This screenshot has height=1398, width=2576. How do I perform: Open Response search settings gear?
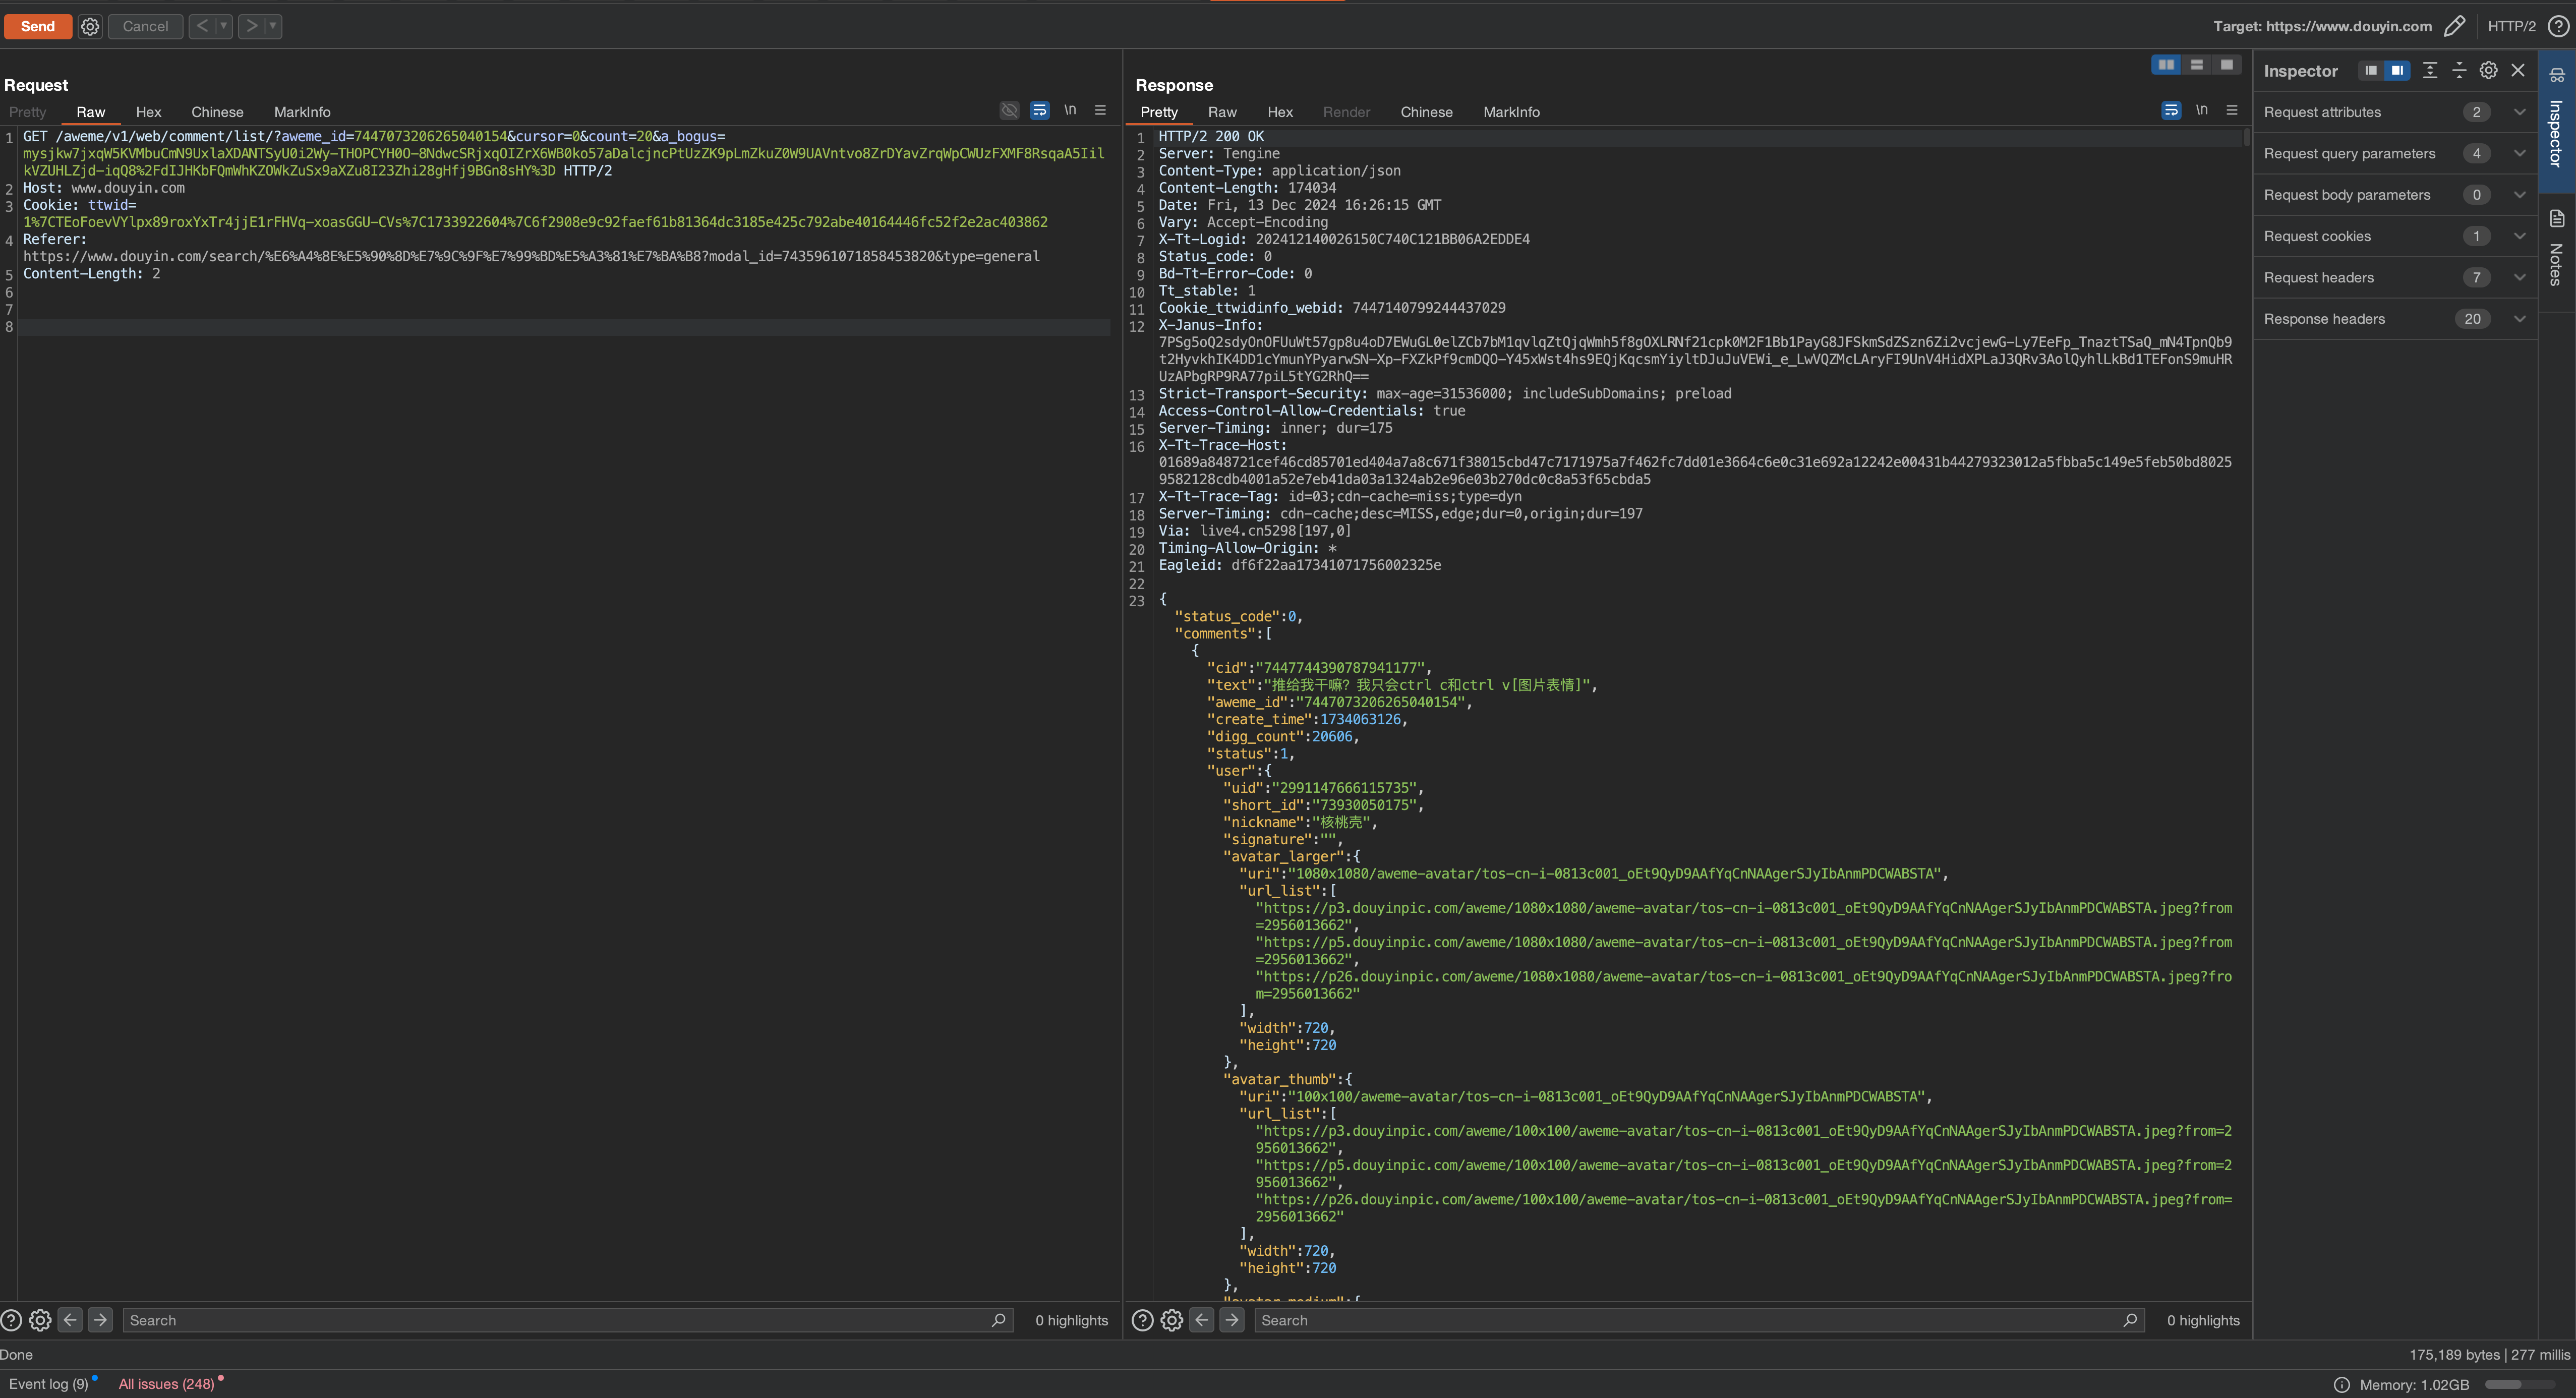click(x=1172, y=1320)
